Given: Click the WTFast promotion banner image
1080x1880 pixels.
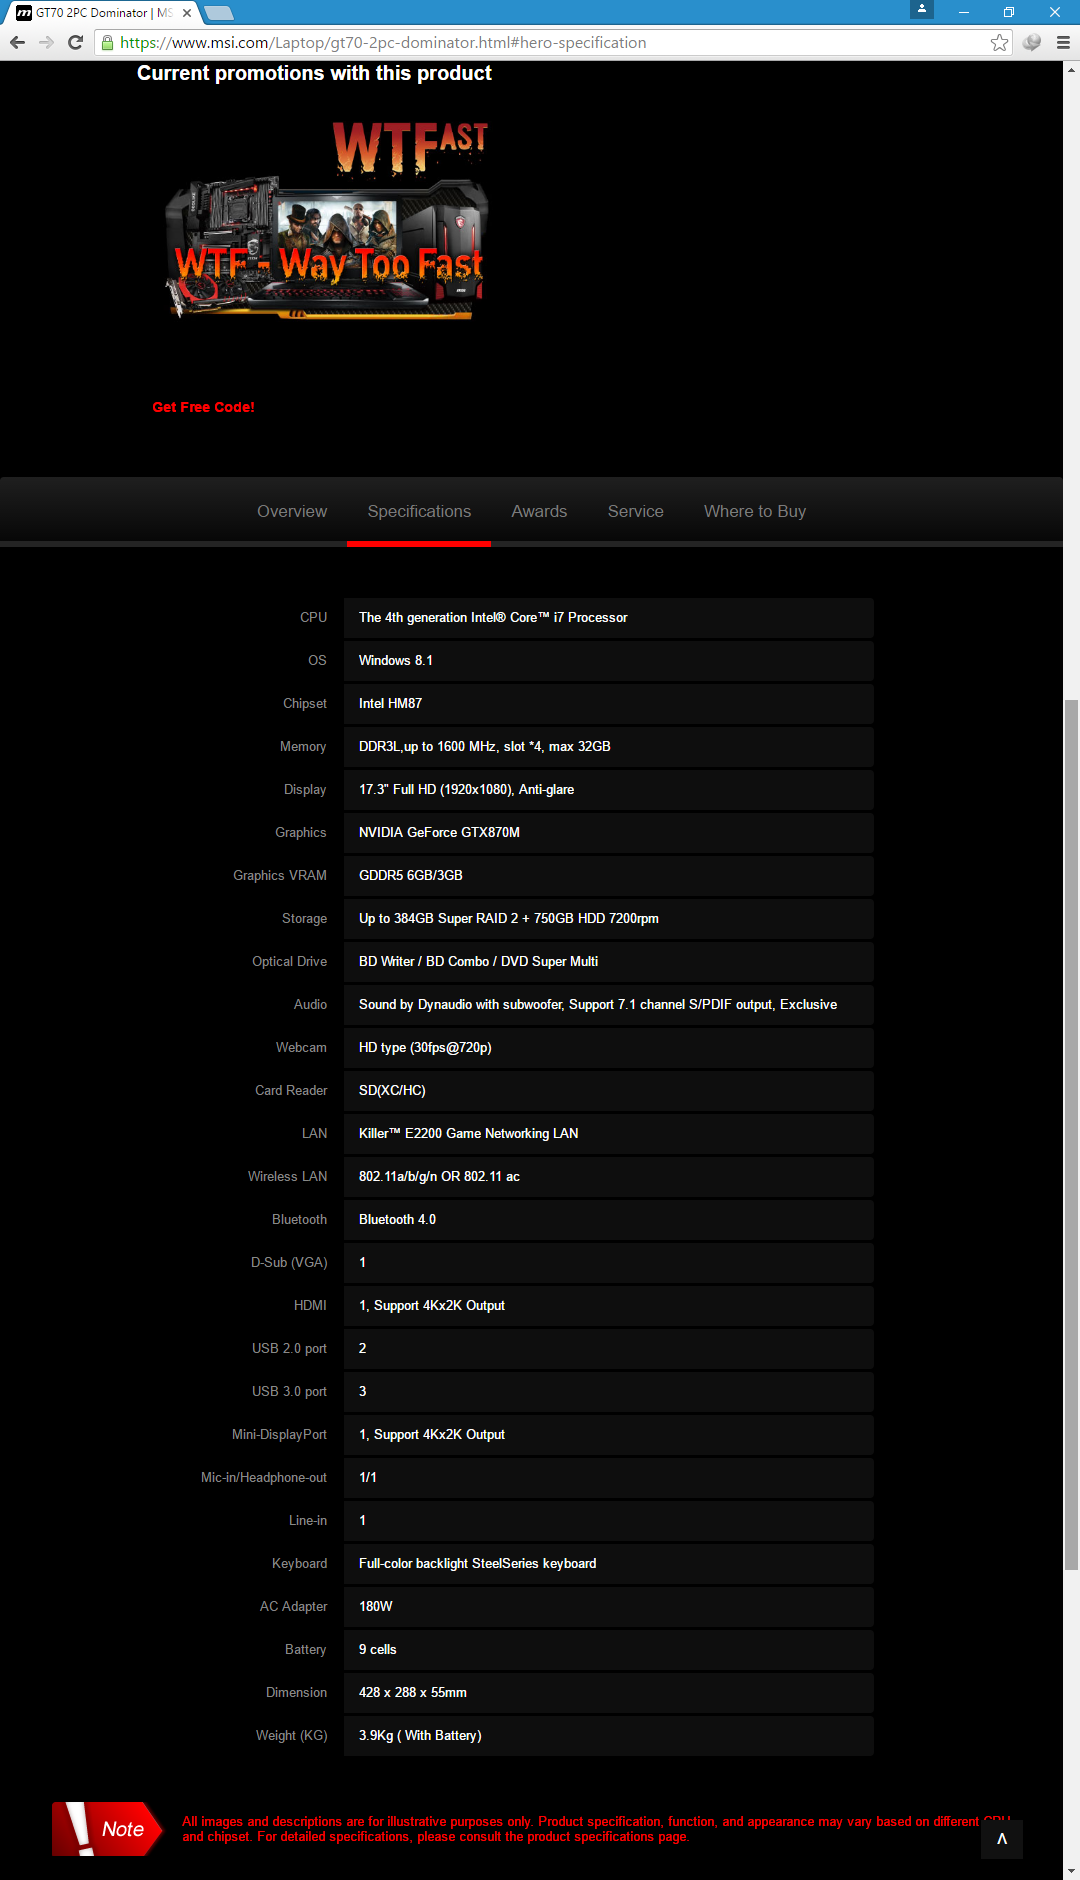Looking at the screenshot, I should tap(327, 220).
